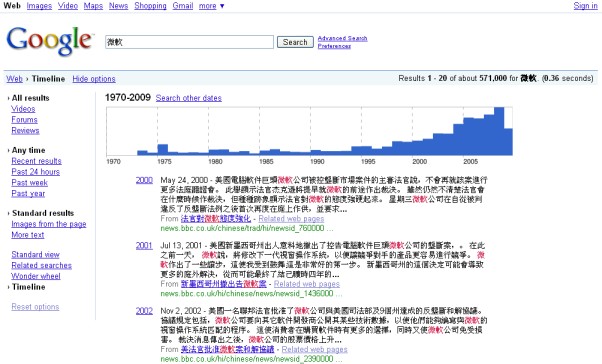Select Any time filter
This screenshot has height=364, width=602.
28,150
